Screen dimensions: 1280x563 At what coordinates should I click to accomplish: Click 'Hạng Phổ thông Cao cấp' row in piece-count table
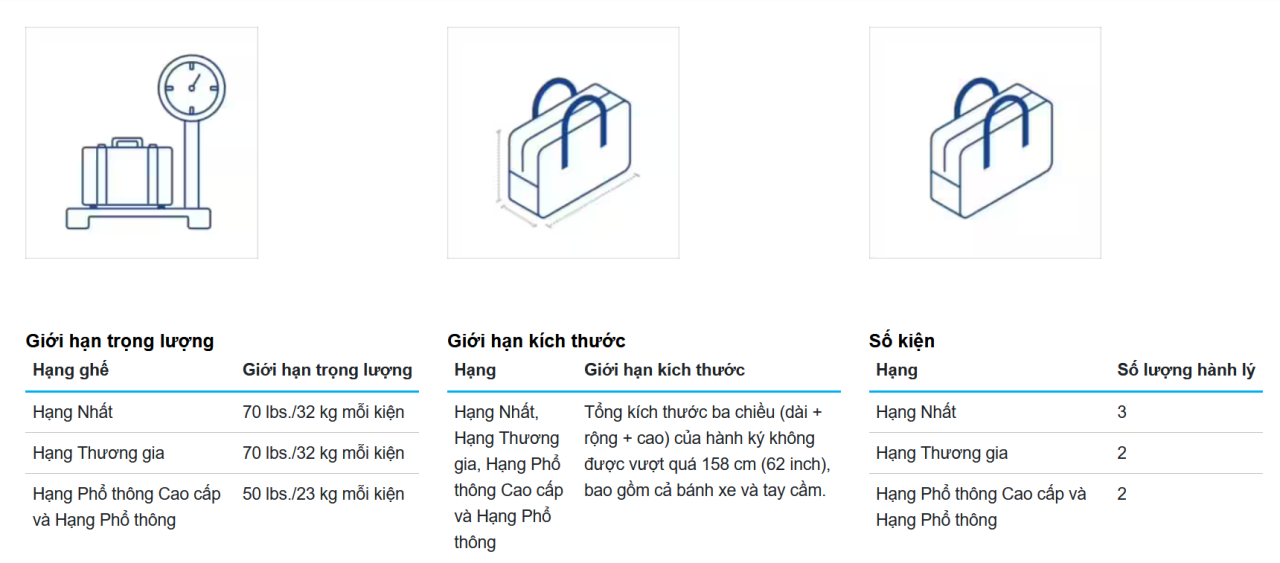1066,507
